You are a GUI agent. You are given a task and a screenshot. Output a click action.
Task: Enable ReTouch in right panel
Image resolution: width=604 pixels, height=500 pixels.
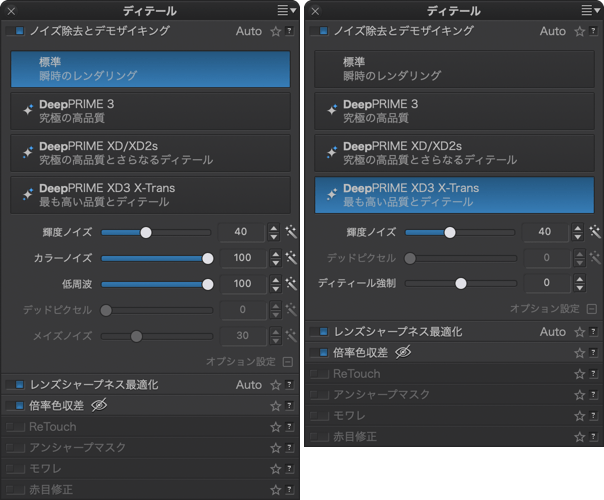pos(319,374)
